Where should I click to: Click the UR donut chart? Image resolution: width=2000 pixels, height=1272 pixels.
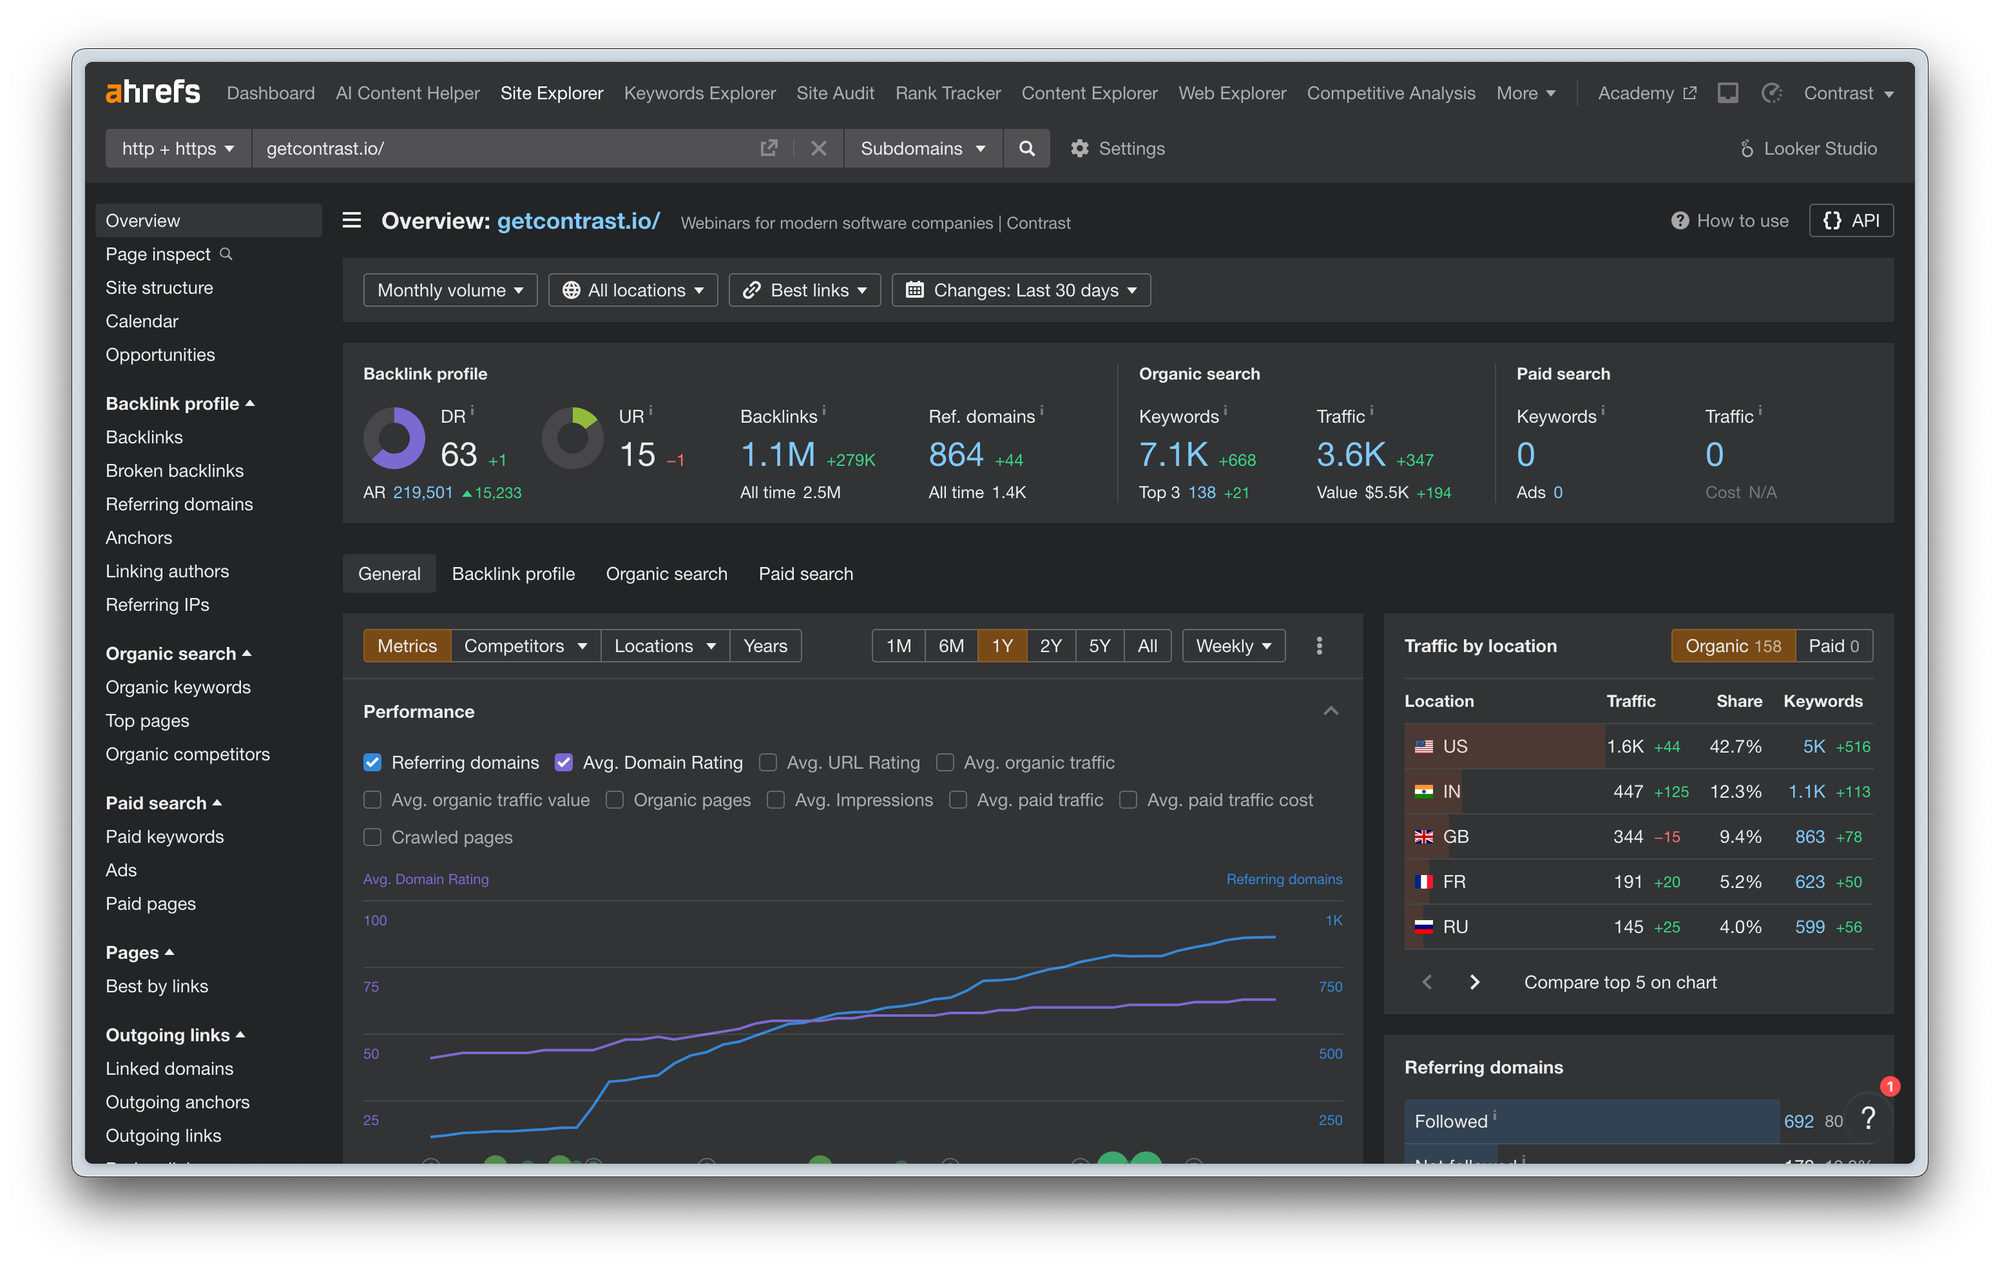coord(573,438)
